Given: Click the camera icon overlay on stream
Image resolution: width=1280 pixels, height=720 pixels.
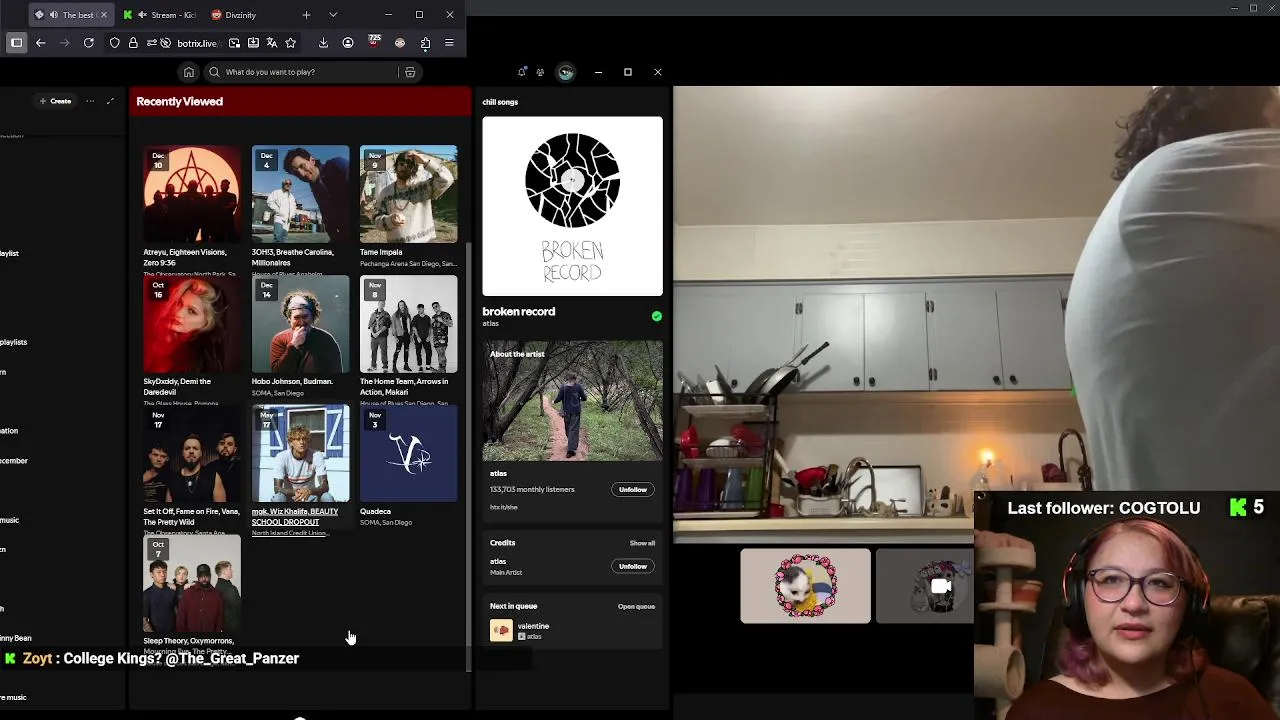Looking at the screenshot, I should click(940, 586).
